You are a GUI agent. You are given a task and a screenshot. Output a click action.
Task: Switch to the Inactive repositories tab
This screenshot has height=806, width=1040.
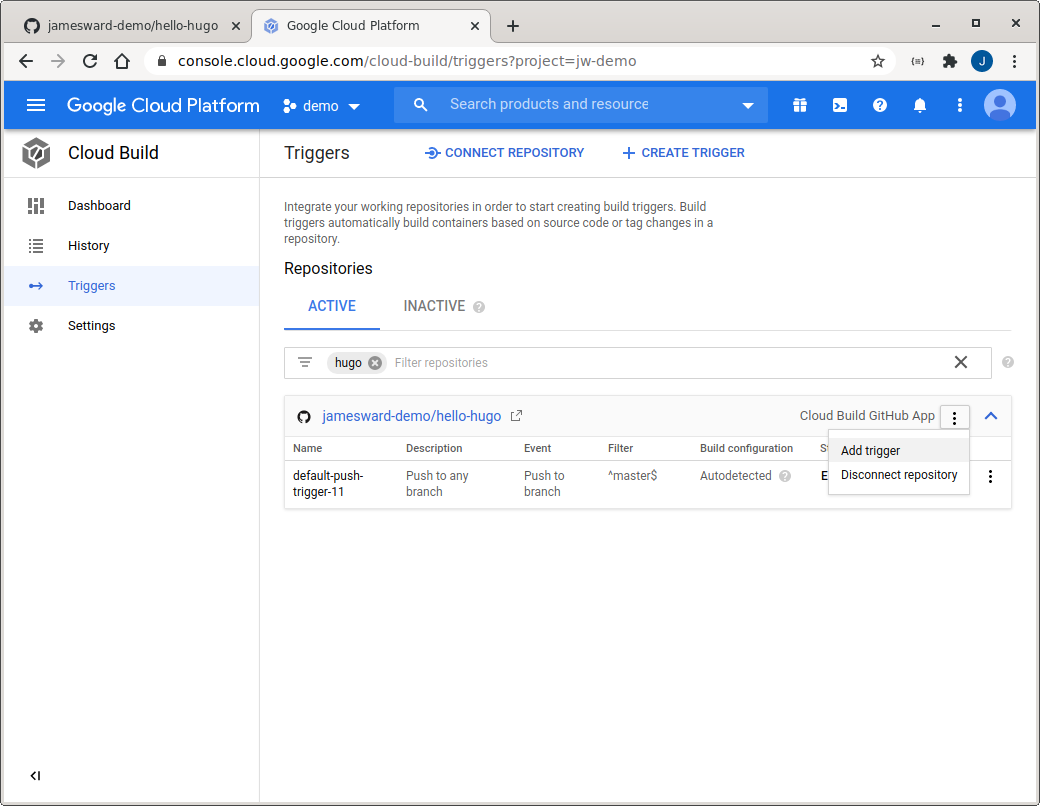pos(434,306)
